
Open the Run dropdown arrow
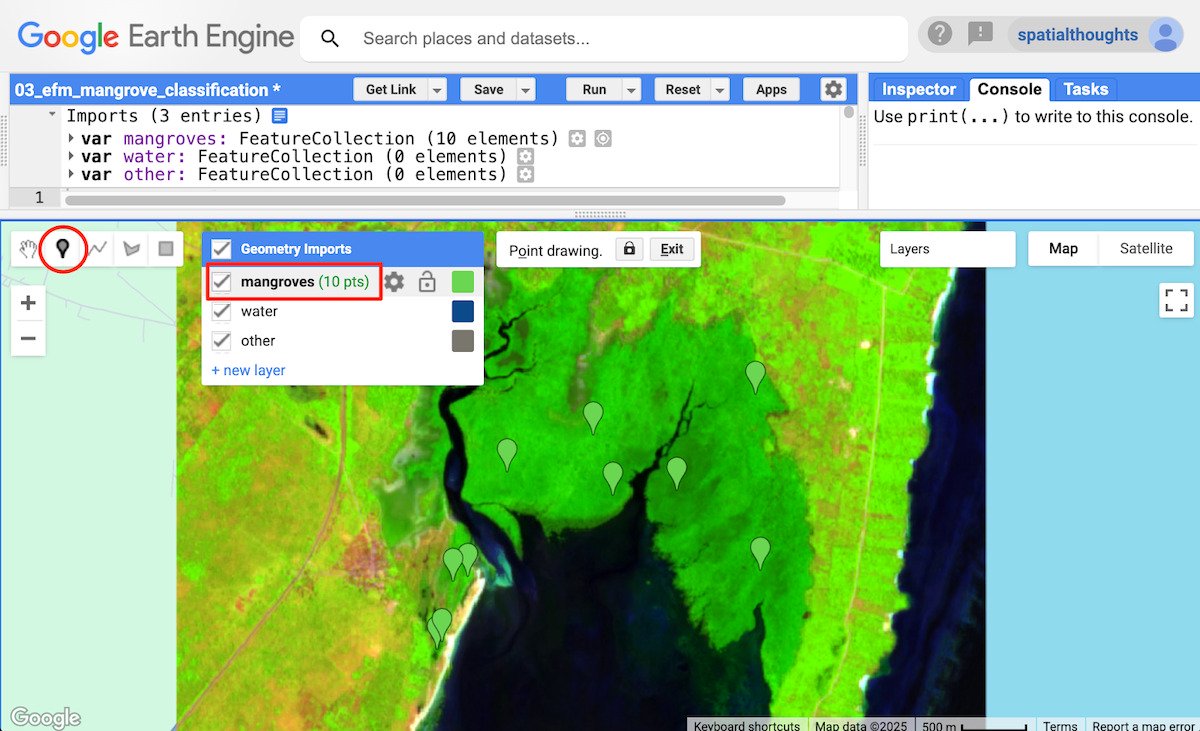pos(631,90)
